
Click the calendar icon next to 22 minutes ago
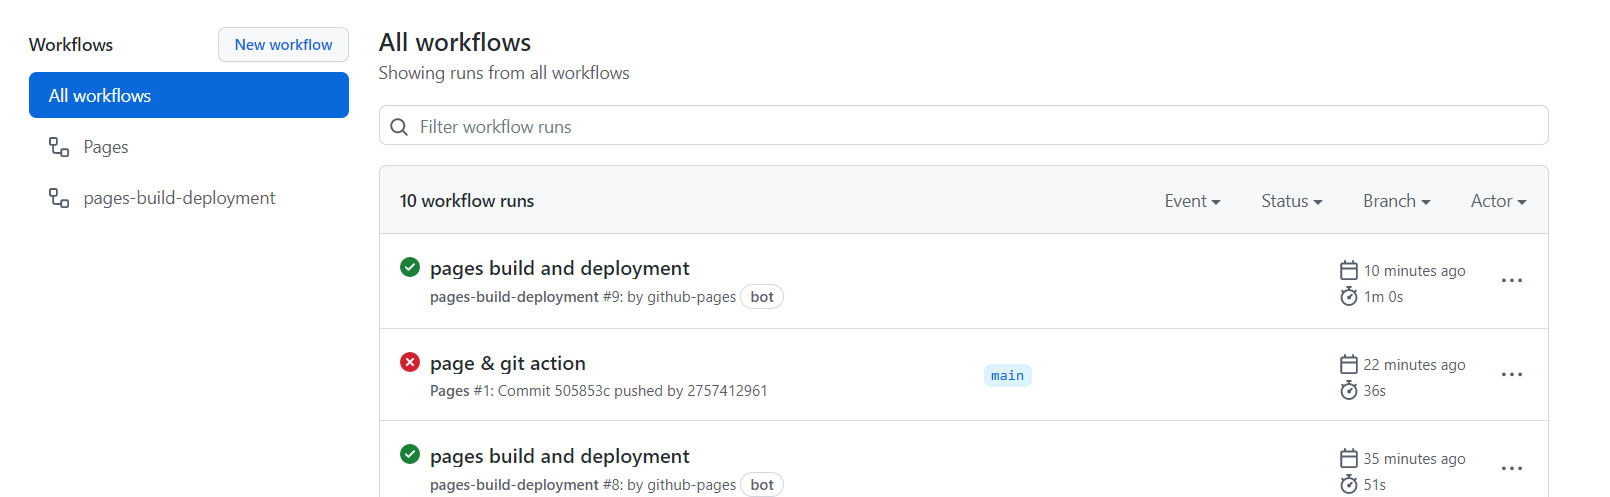click(1349, 364)
